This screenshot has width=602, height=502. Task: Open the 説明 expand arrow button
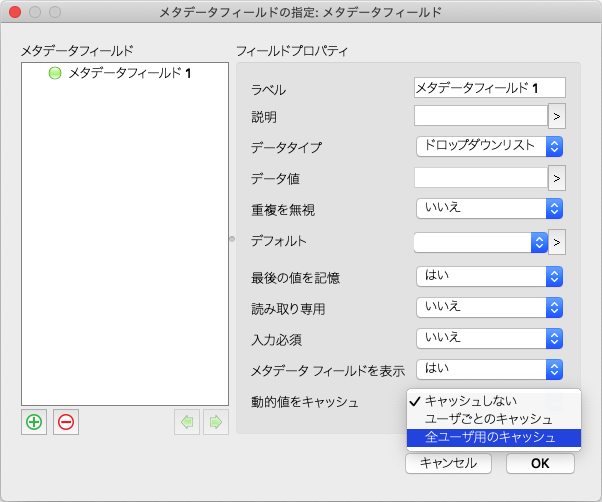[x=557, y=116]
